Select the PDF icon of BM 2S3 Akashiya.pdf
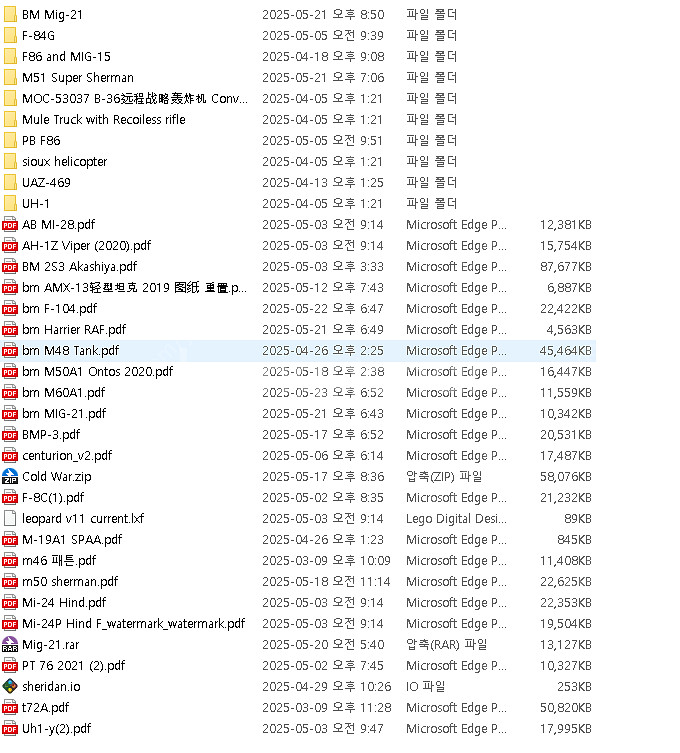The height and width of the screenshot is (753, 680). pyautogui.click(x=10, y=267)
